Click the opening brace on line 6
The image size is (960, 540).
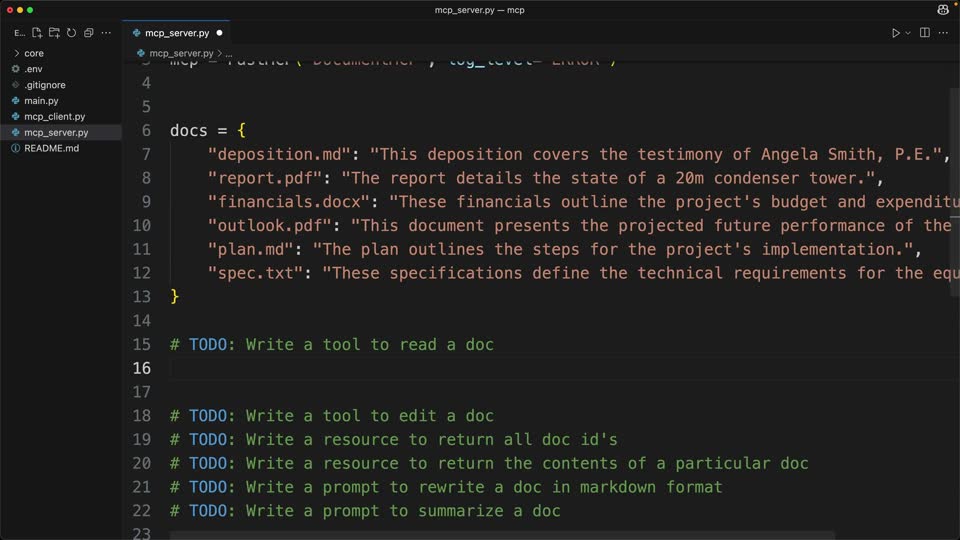[x=241, y=130]
